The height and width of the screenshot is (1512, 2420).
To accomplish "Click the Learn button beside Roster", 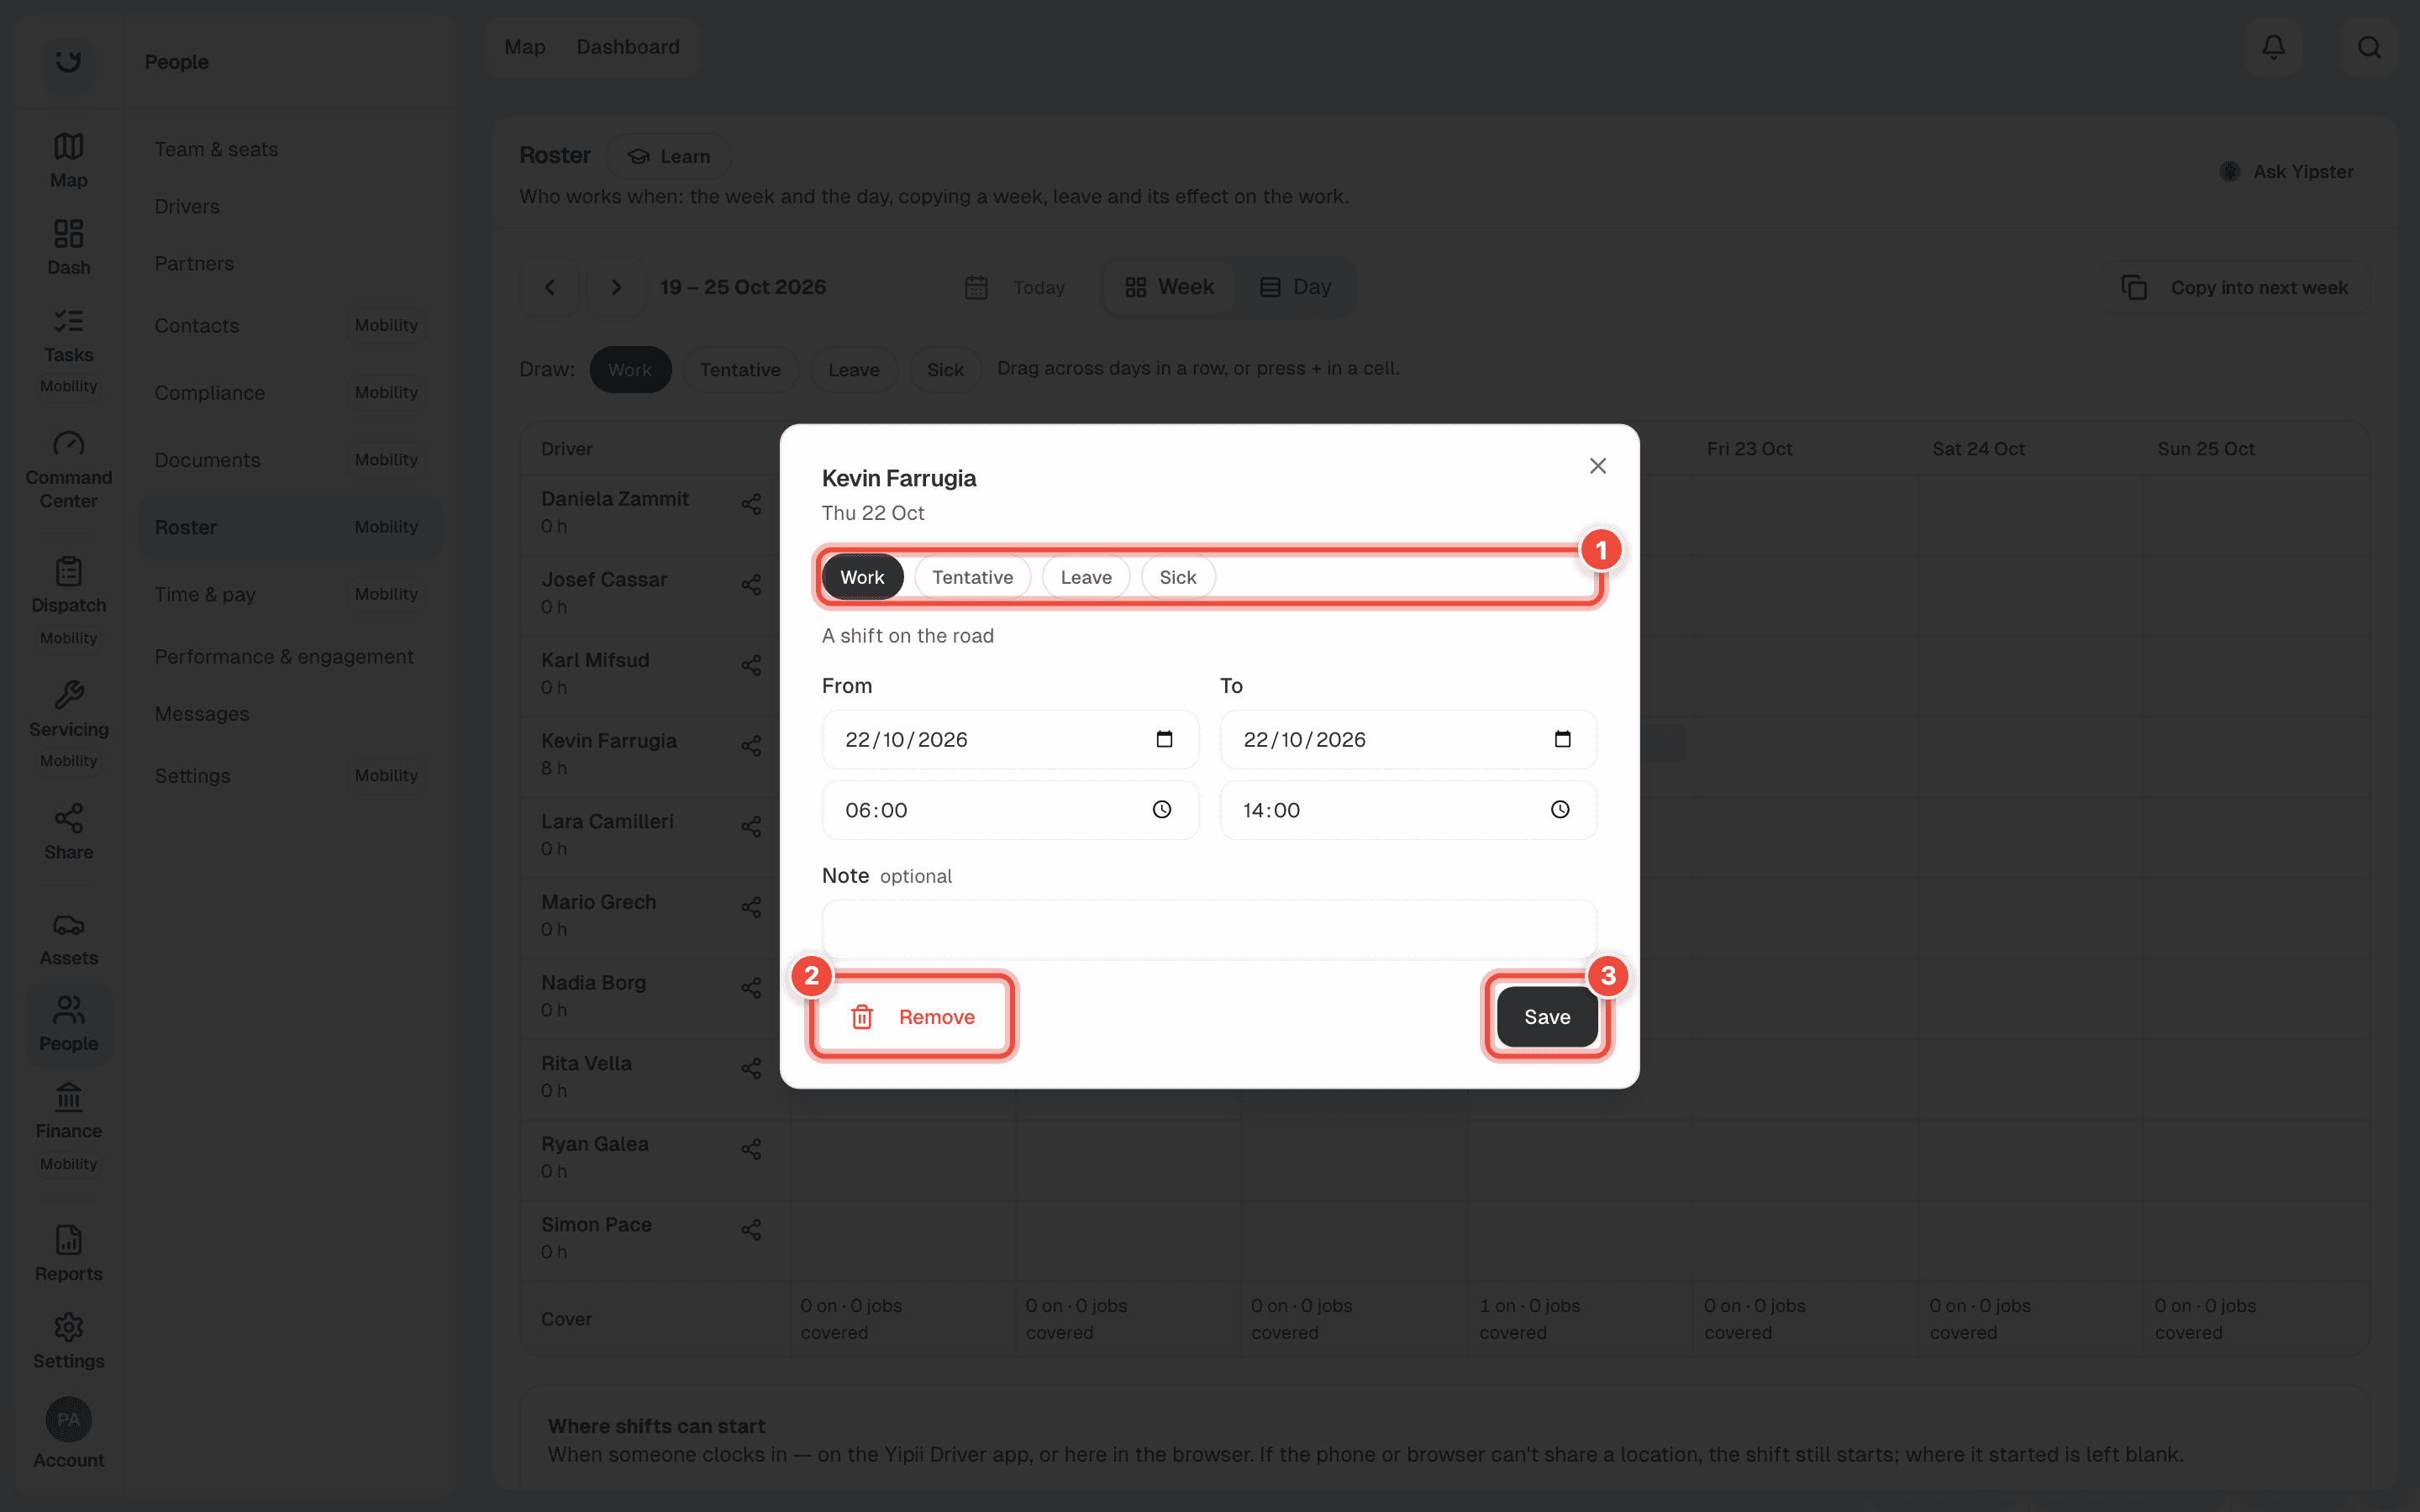I will pyautogui.click(x=670, y=157).
